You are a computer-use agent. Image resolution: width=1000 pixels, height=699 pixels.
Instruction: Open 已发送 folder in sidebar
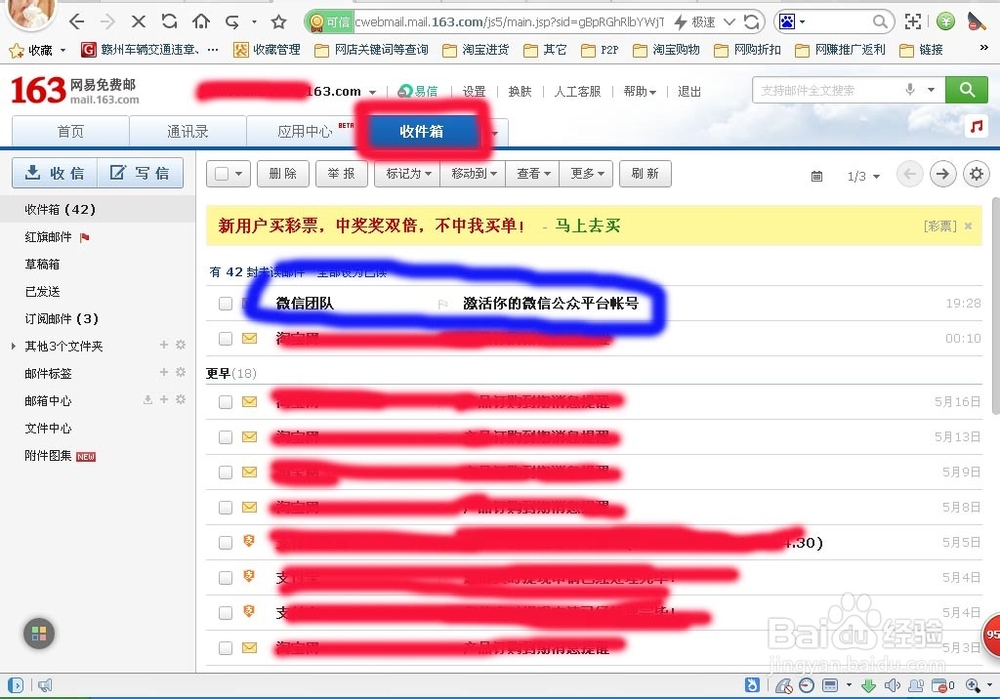(x=42, y=291)
